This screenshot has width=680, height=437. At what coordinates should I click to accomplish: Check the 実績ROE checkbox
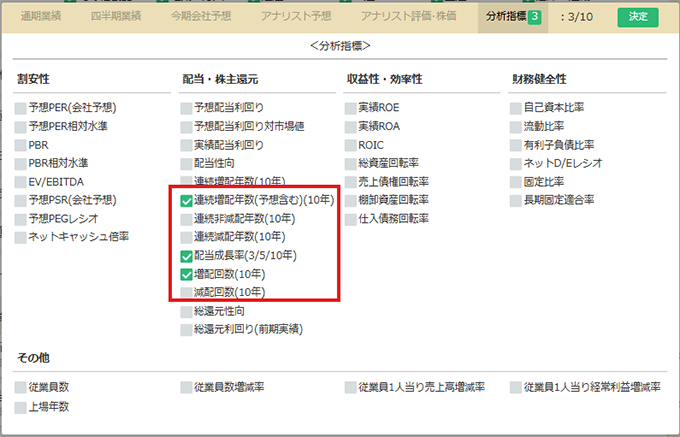click(351, 108)
